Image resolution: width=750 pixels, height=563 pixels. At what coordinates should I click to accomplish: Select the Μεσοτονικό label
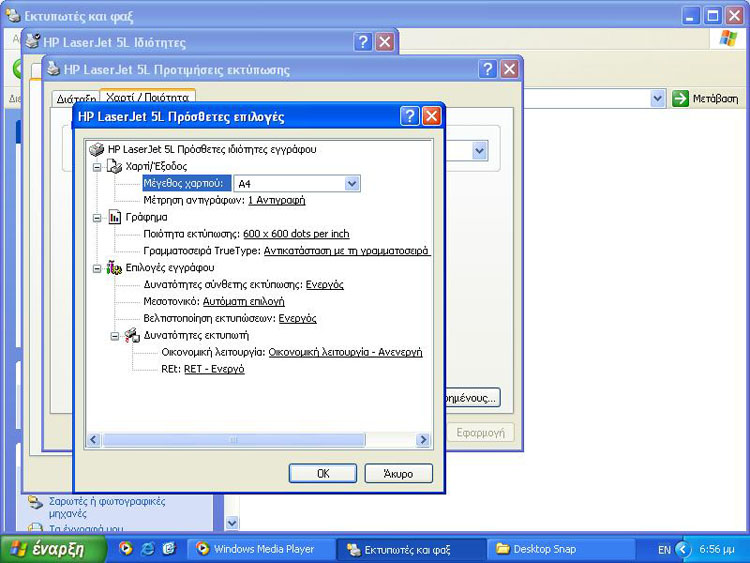tap(171, 301)
